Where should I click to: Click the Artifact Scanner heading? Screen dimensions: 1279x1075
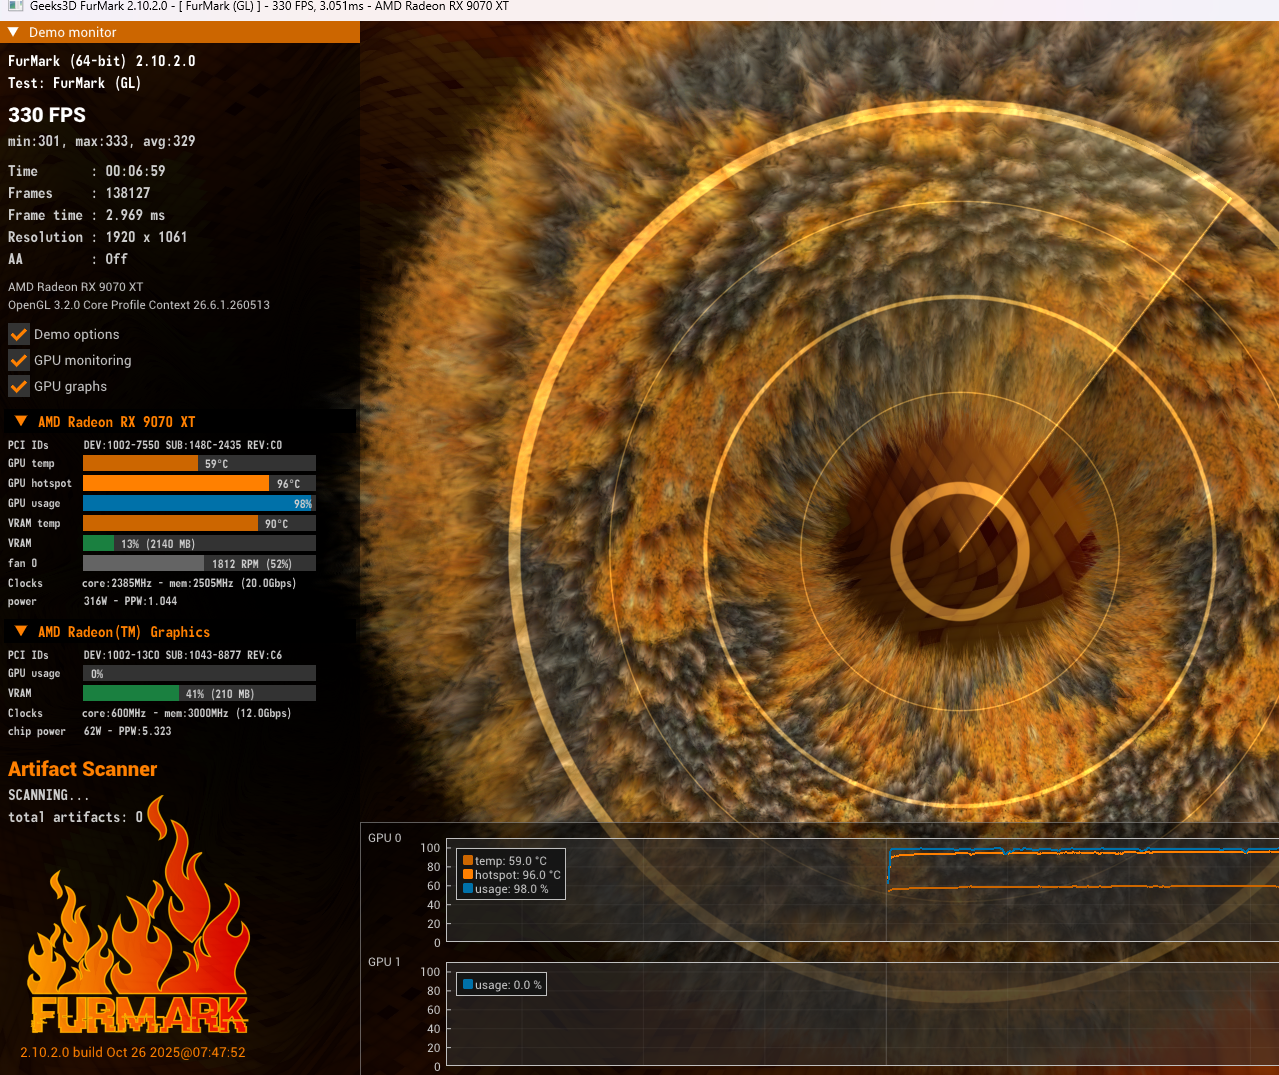[83, 769]
